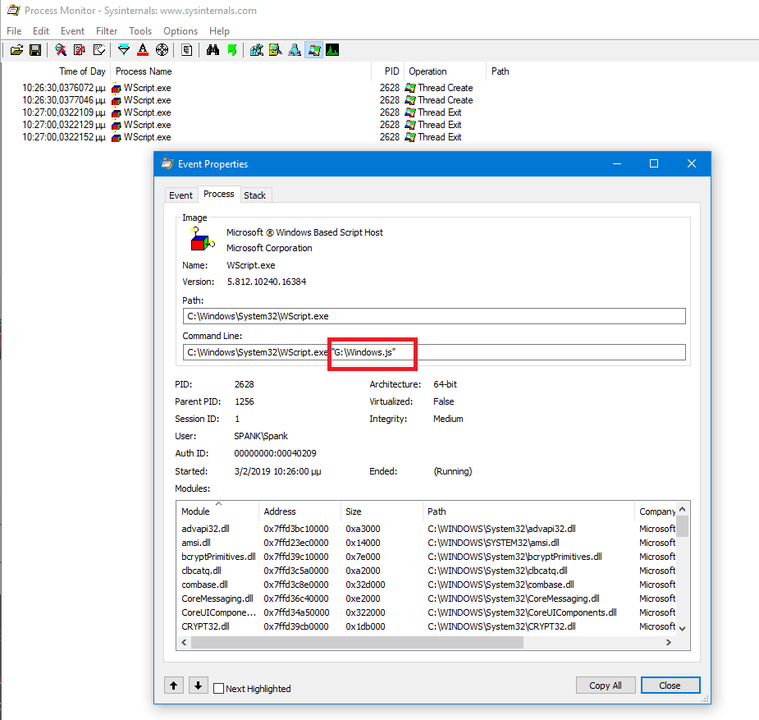The width and height of the screenshot is (759, 720).
Task: Open the Edit menu
Action: [41, 31]
